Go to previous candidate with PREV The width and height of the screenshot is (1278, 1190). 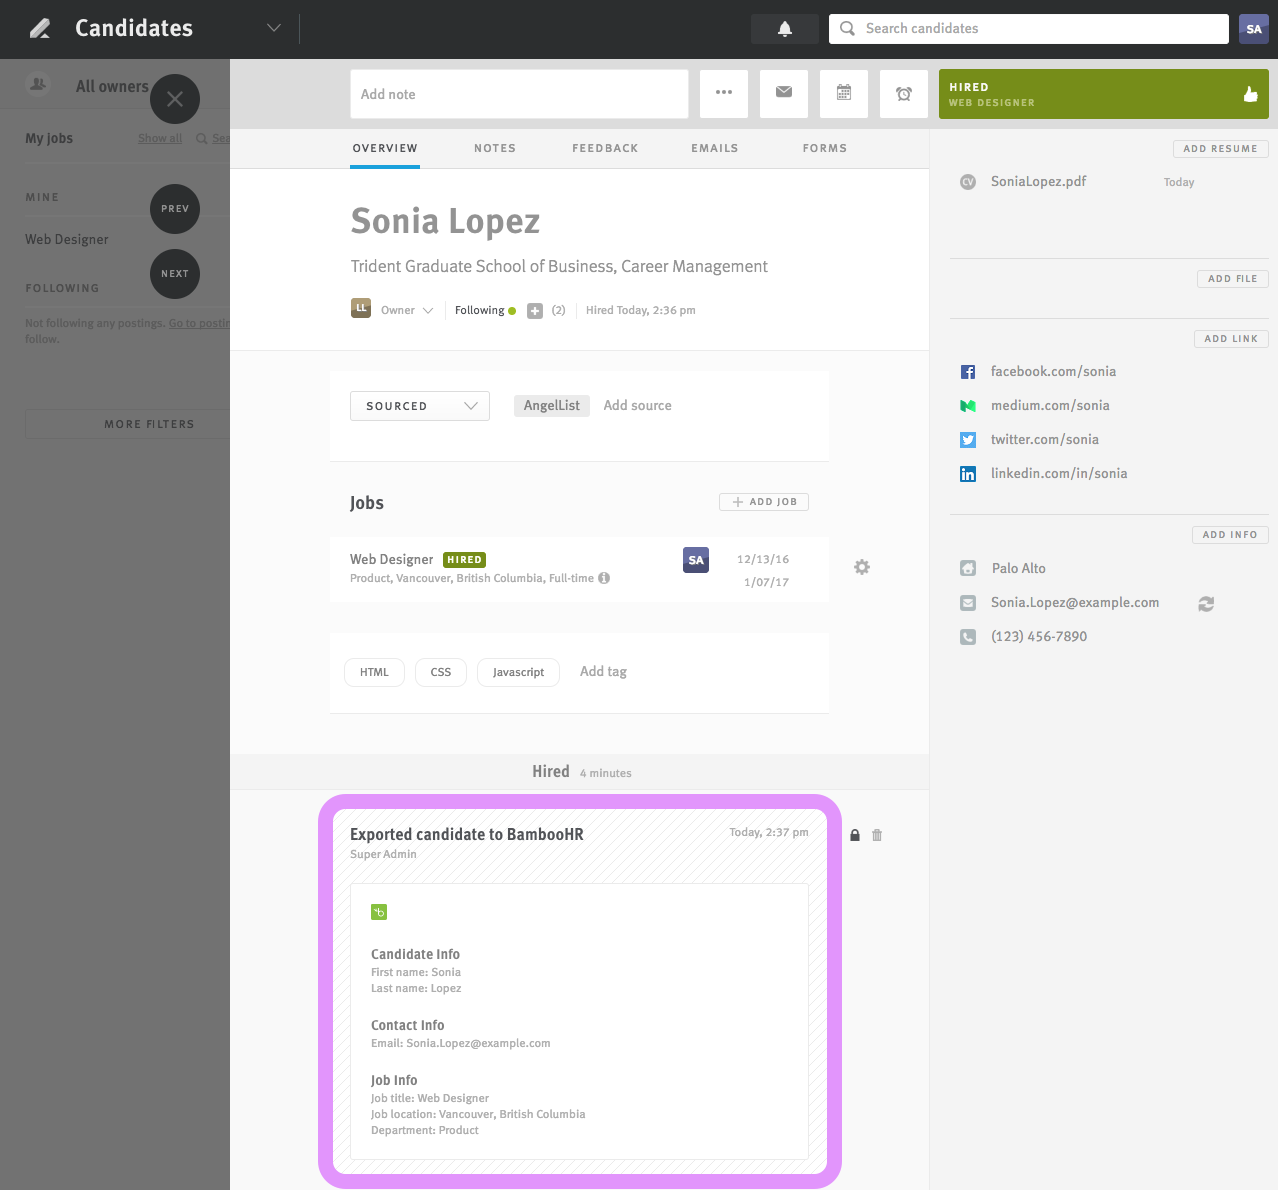[175, 209]
